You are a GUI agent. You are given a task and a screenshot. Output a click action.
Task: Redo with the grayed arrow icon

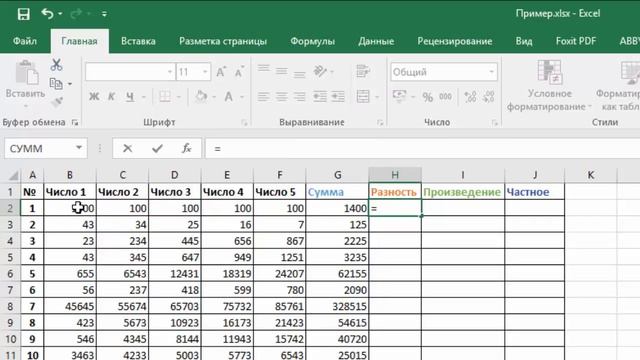[76, 14]
